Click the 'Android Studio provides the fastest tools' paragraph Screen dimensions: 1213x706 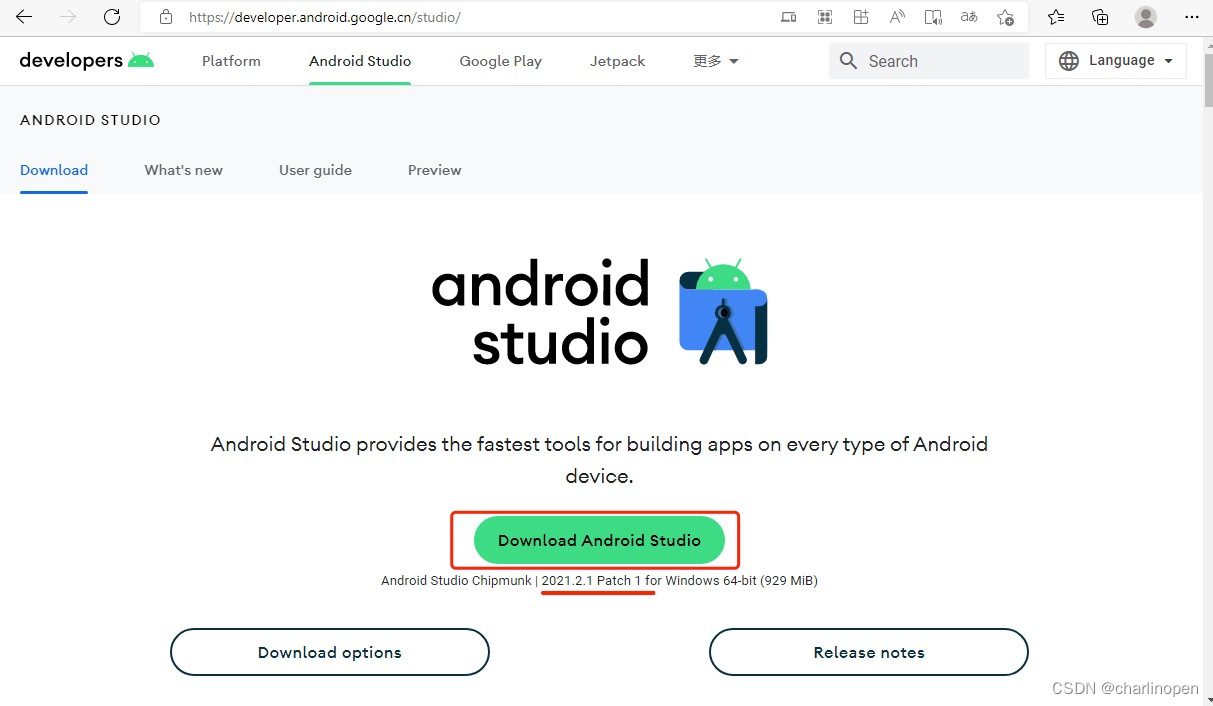[x=599, y=460]
